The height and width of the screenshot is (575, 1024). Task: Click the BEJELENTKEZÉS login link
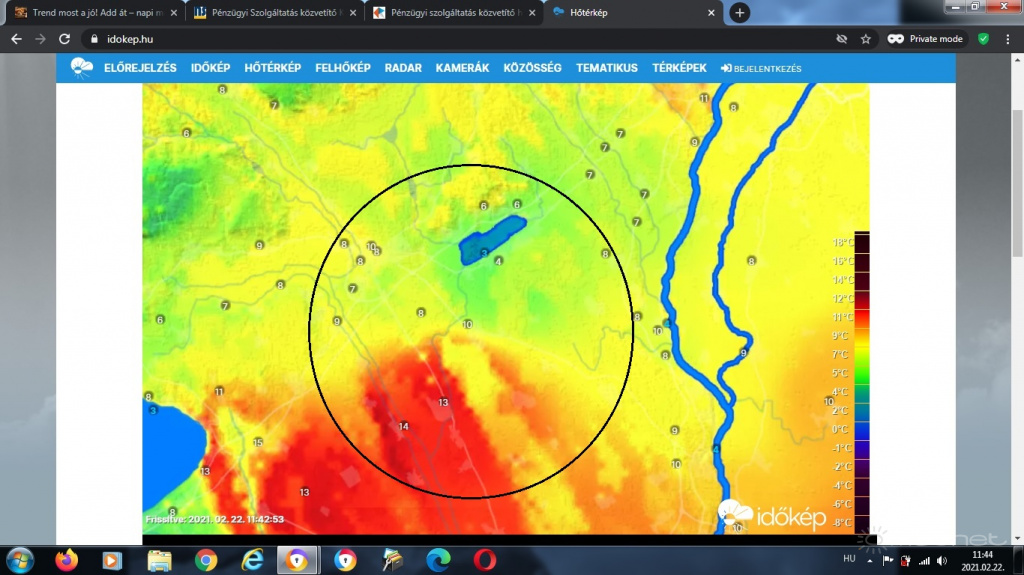click(761, 69)
